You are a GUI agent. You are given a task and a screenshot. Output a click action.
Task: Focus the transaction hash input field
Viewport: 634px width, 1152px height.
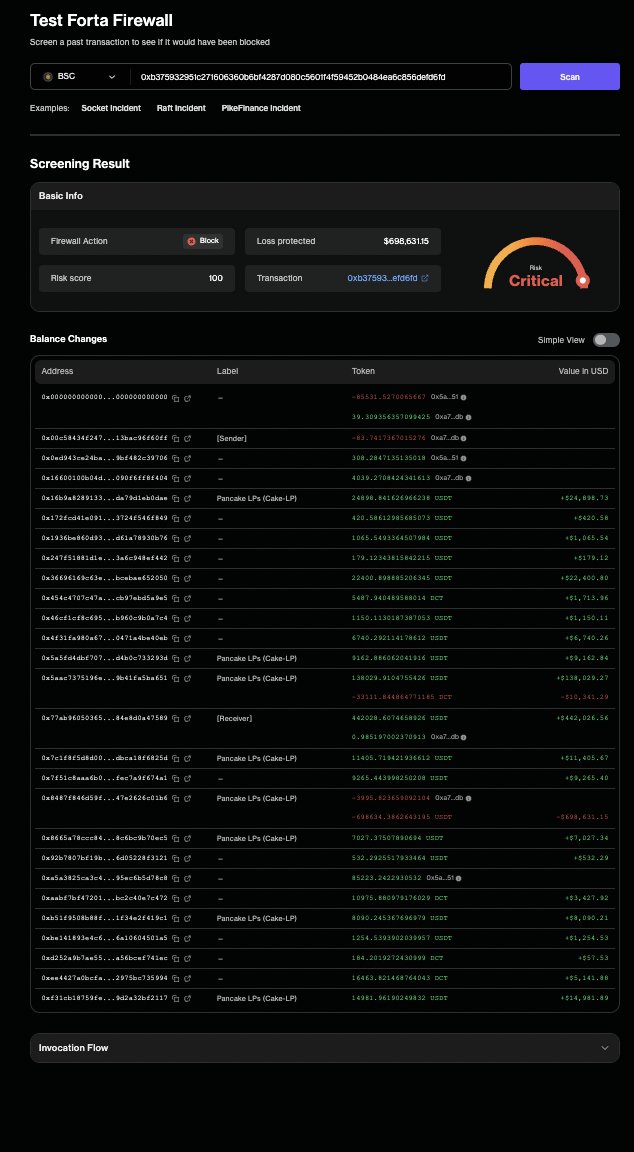pyautogui.click(x=320, y=76)
